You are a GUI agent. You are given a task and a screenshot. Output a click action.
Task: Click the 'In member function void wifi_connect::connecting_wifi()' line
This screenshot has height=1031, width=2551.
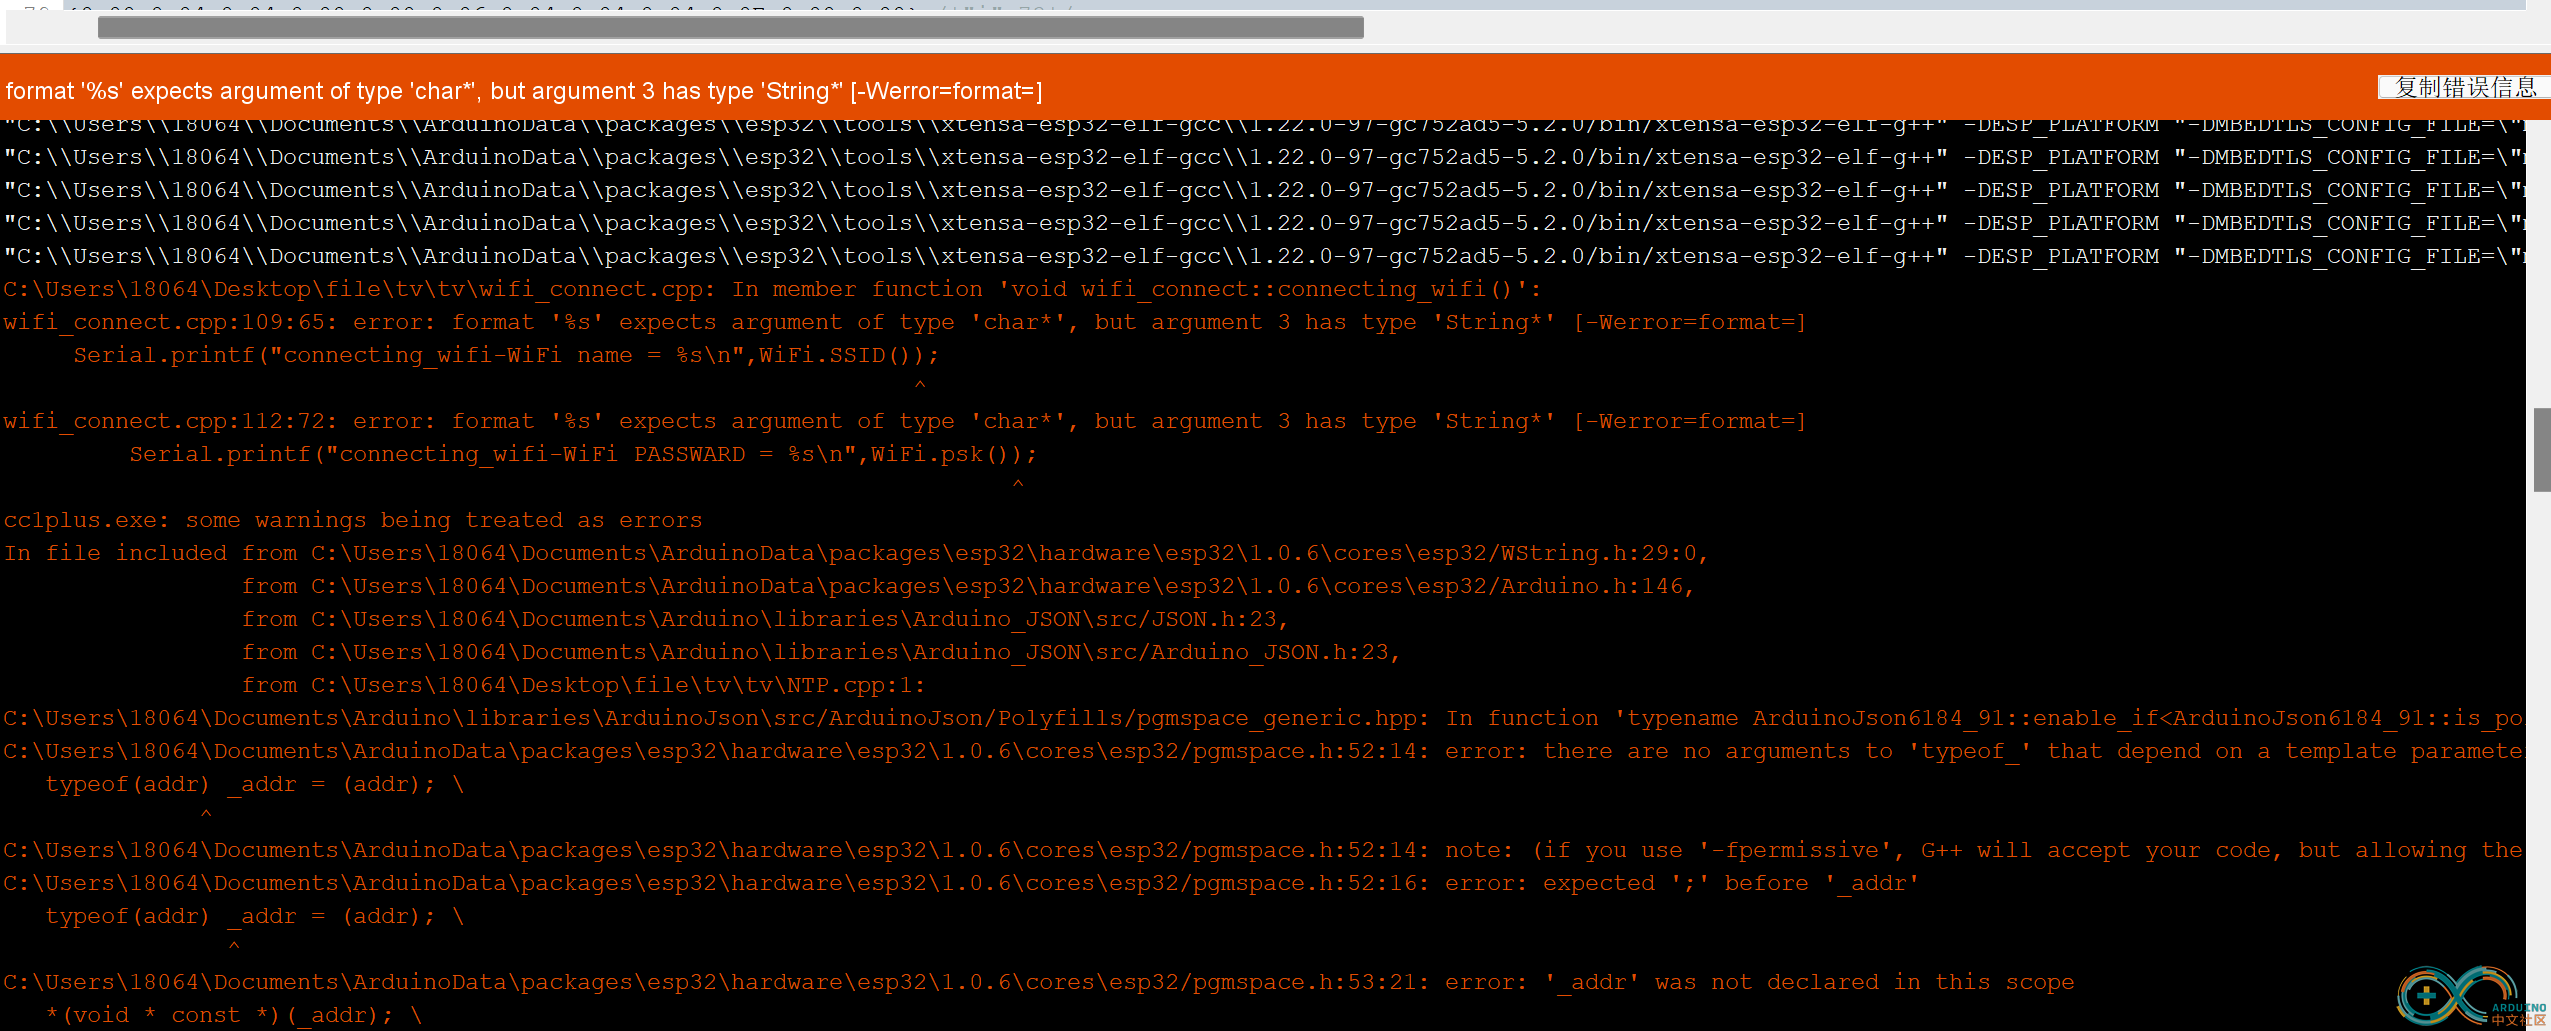(772, 289)
